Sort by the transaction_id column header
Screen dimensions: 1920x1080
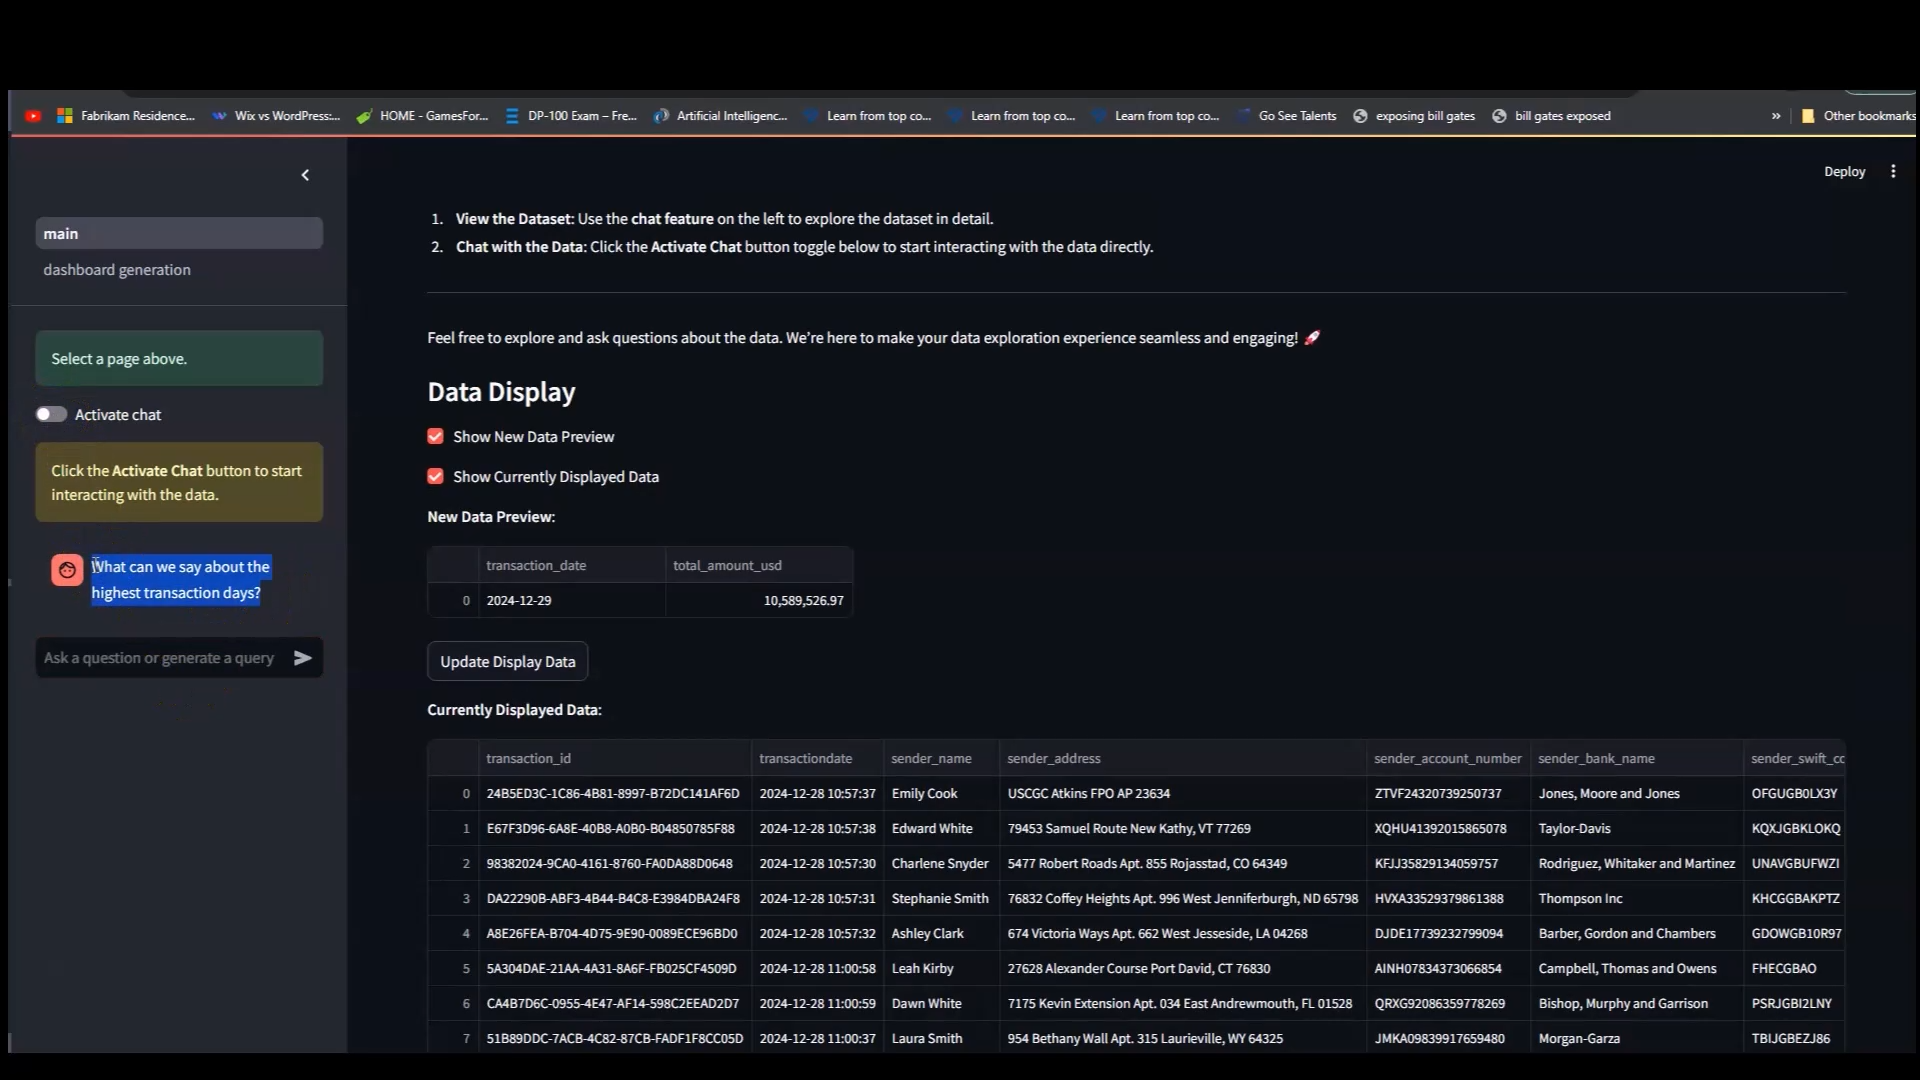point(529,759)
